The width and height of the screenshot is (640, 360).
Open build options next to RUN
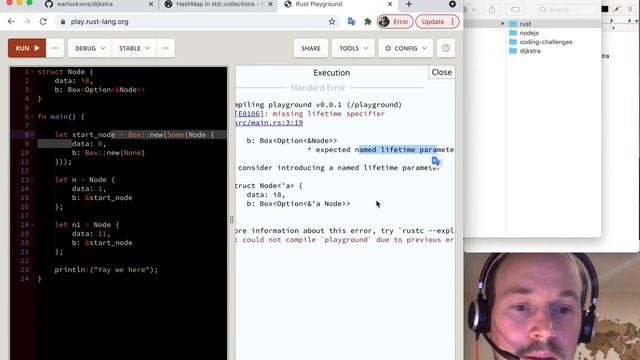pyautogui.click(x=55, y=48)
